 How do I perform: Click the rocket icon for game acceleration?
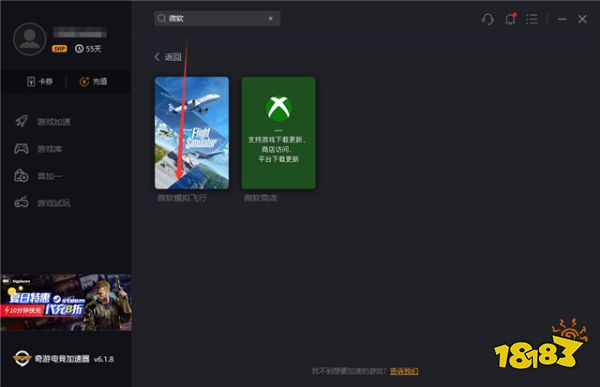click(21, 121)
